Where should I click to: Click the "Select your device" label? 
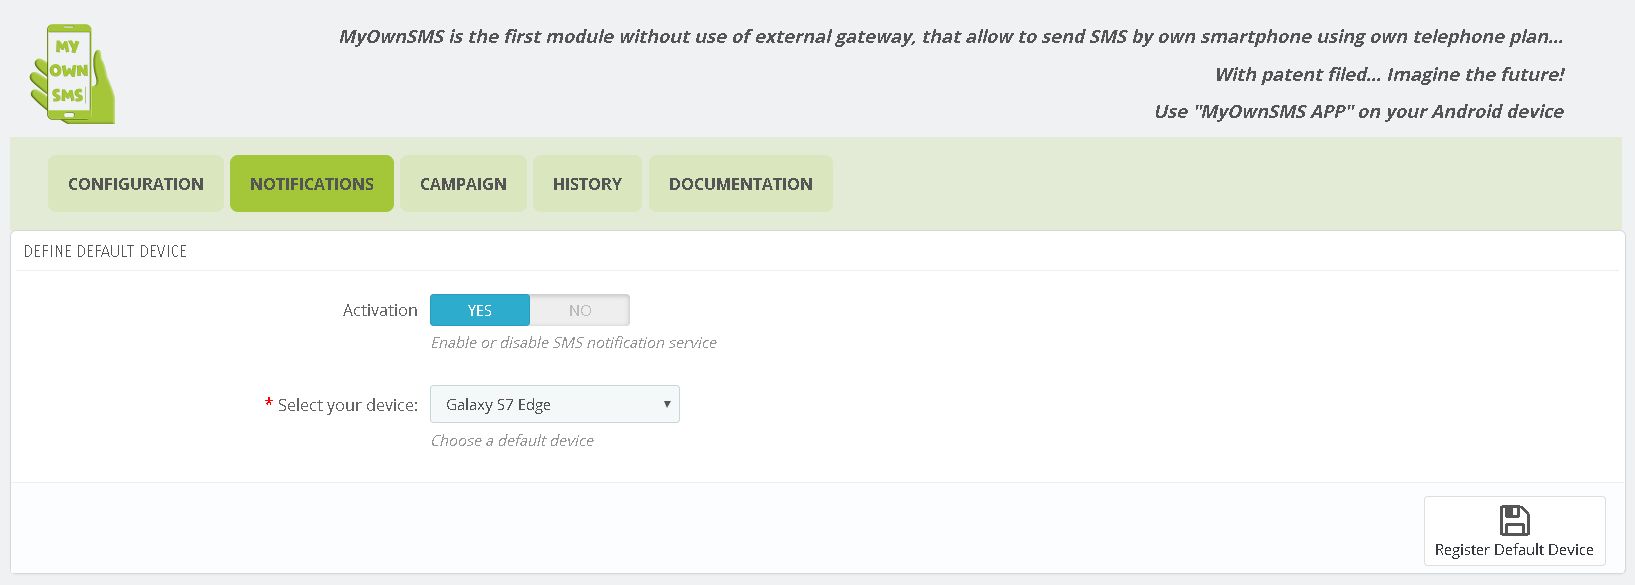coord(347,405)
